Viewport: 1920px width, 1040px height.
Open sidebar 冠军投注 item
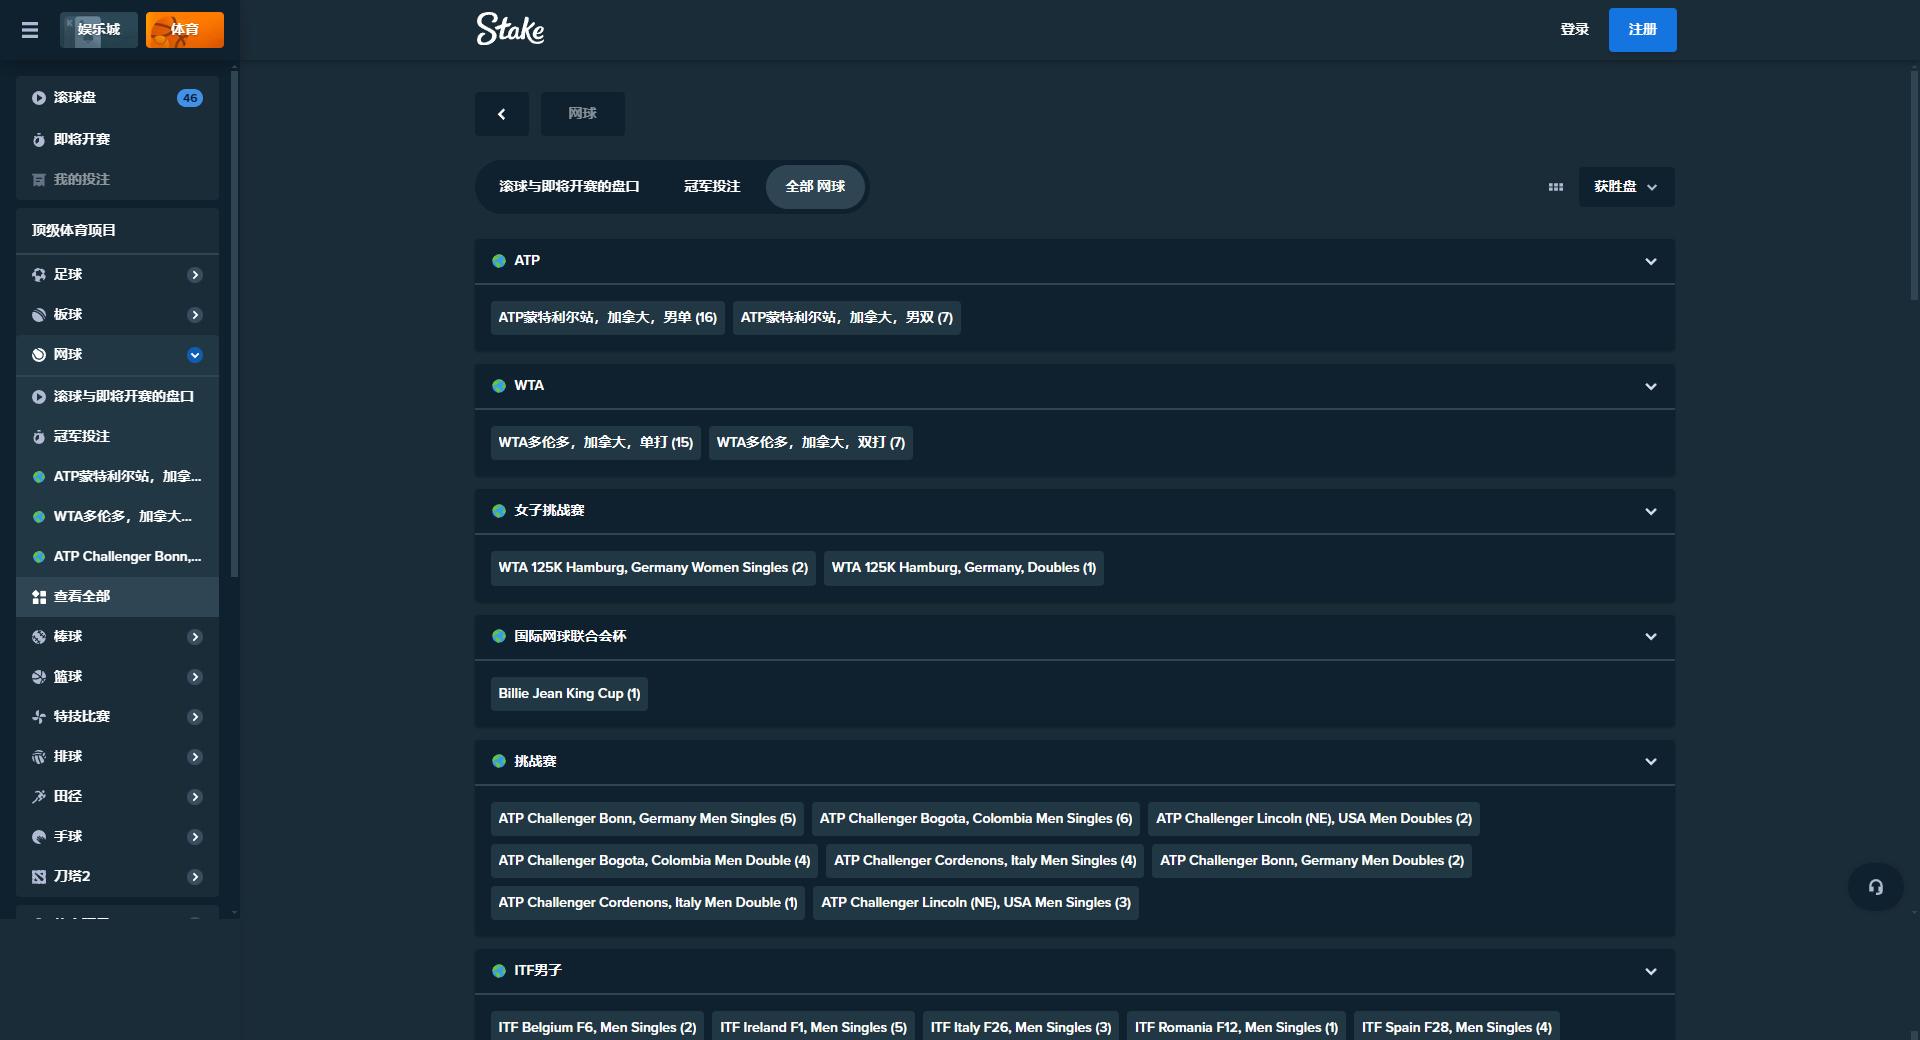pyautogui.click(x=118, y=437)
